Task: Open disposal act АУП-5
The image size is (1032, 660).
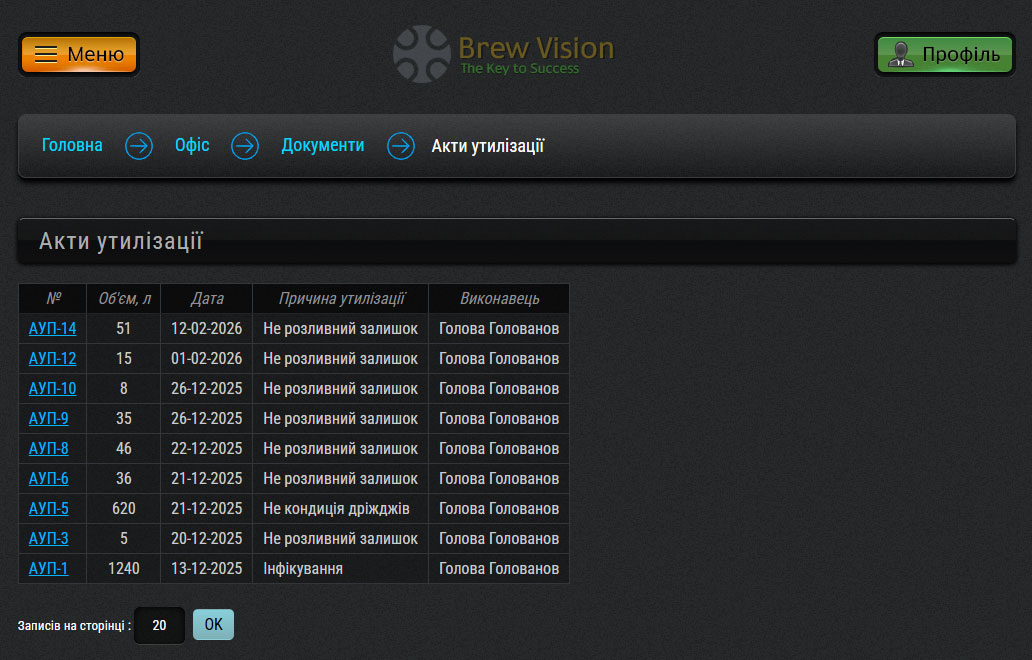Action: click(48, 509)
